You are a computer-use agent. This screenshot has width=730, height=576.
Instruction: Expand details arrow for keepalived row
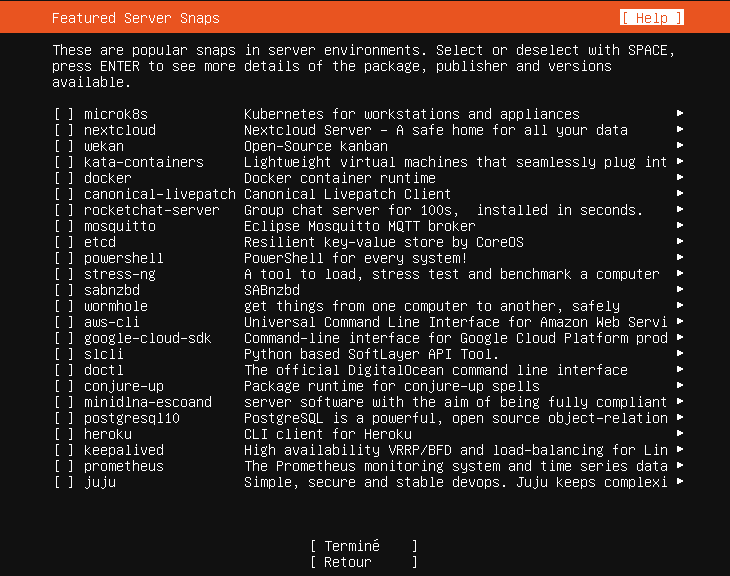680,449
